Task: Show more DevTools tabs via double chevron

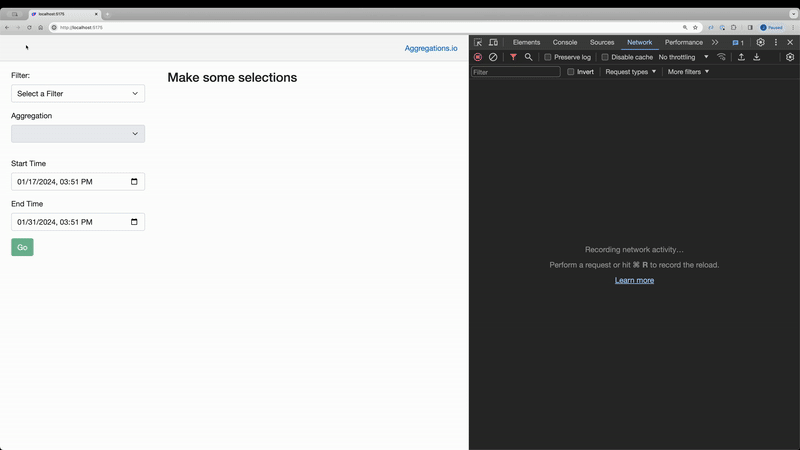Action: click(715, 42)
